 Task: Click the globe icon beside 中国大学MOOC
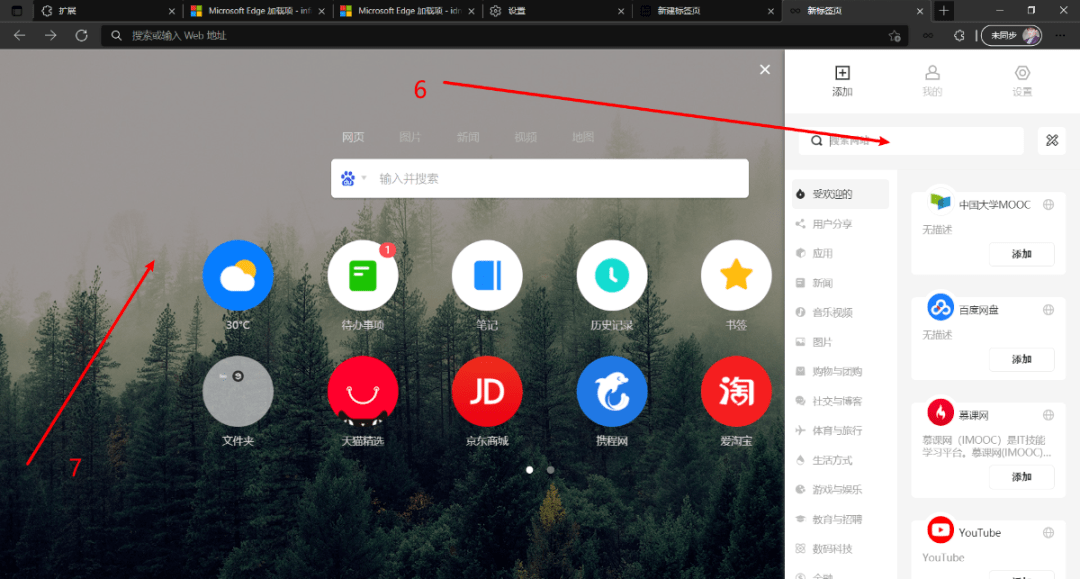[x=1048, y=204]
